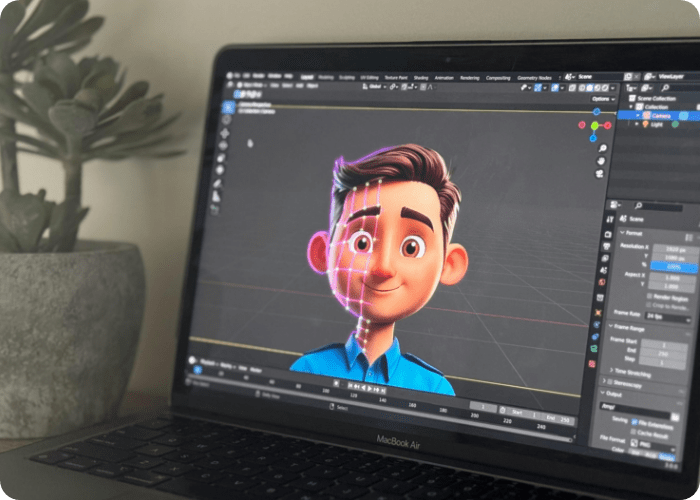This screenshot has height=500, width=700.
Task: Enable the Cache Result checkbox
Action: point(633,432)
